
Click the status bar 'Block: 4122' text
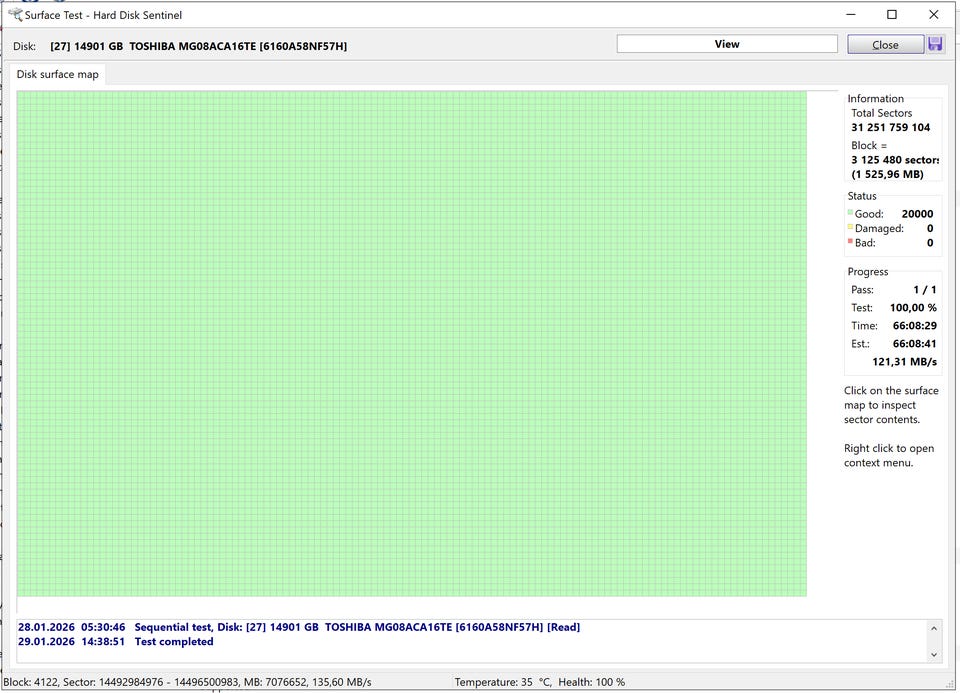point(29,682)
